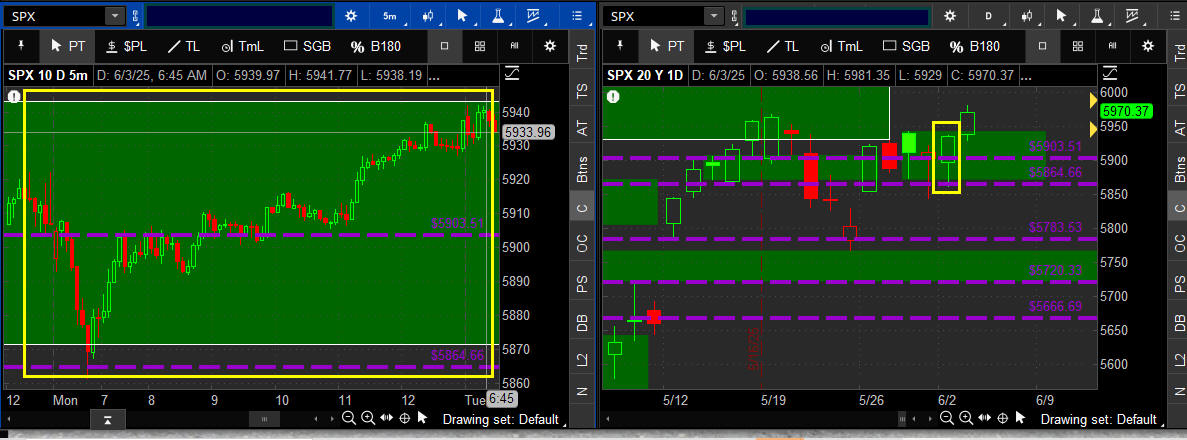Select left chart candlestick style icon

click(428, 15)
